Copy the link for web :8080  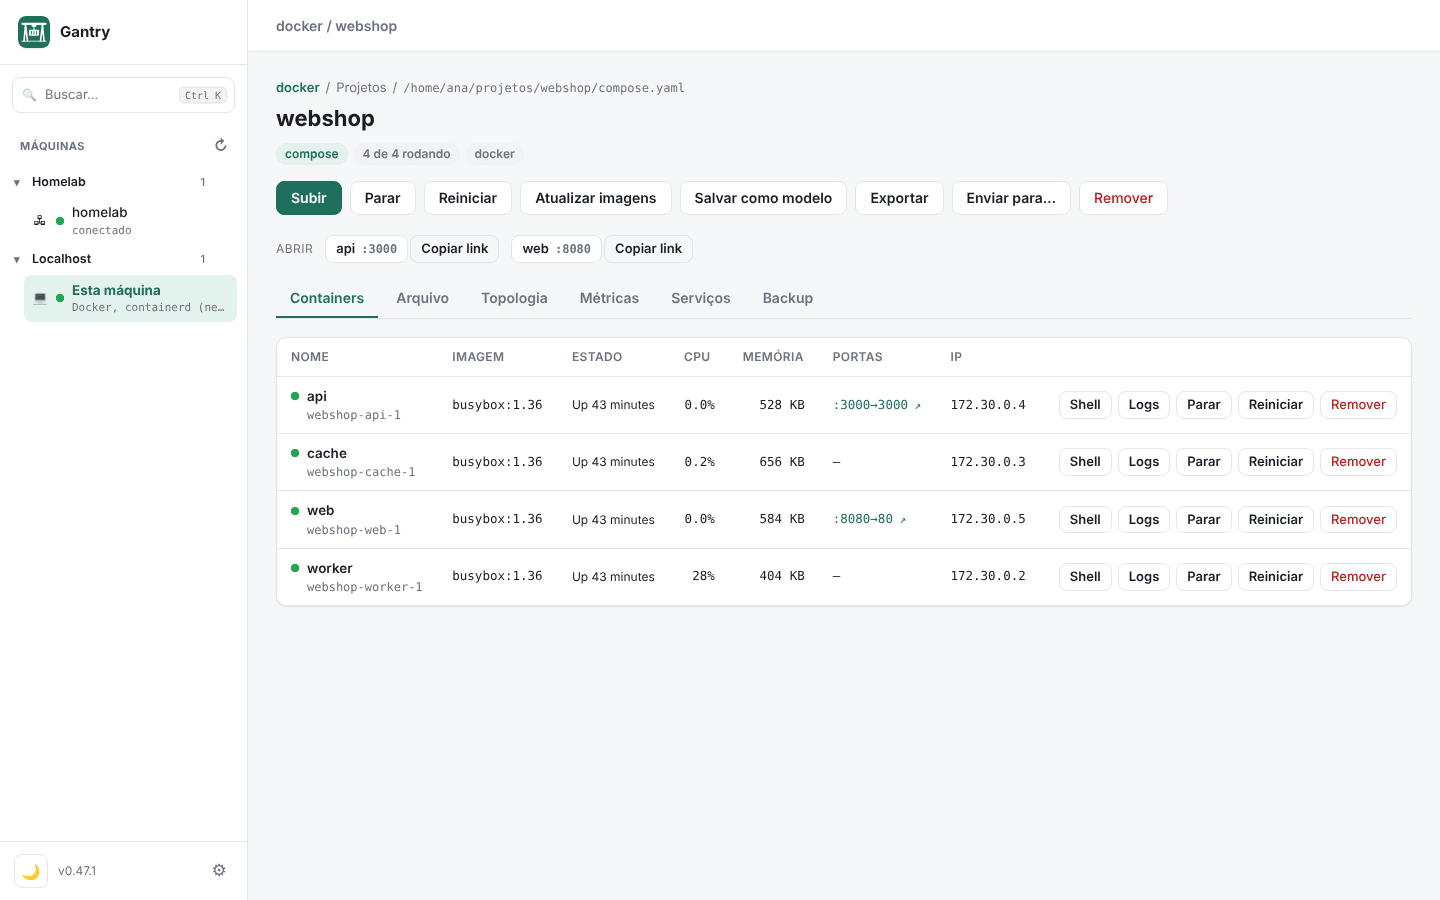(648, 249)
